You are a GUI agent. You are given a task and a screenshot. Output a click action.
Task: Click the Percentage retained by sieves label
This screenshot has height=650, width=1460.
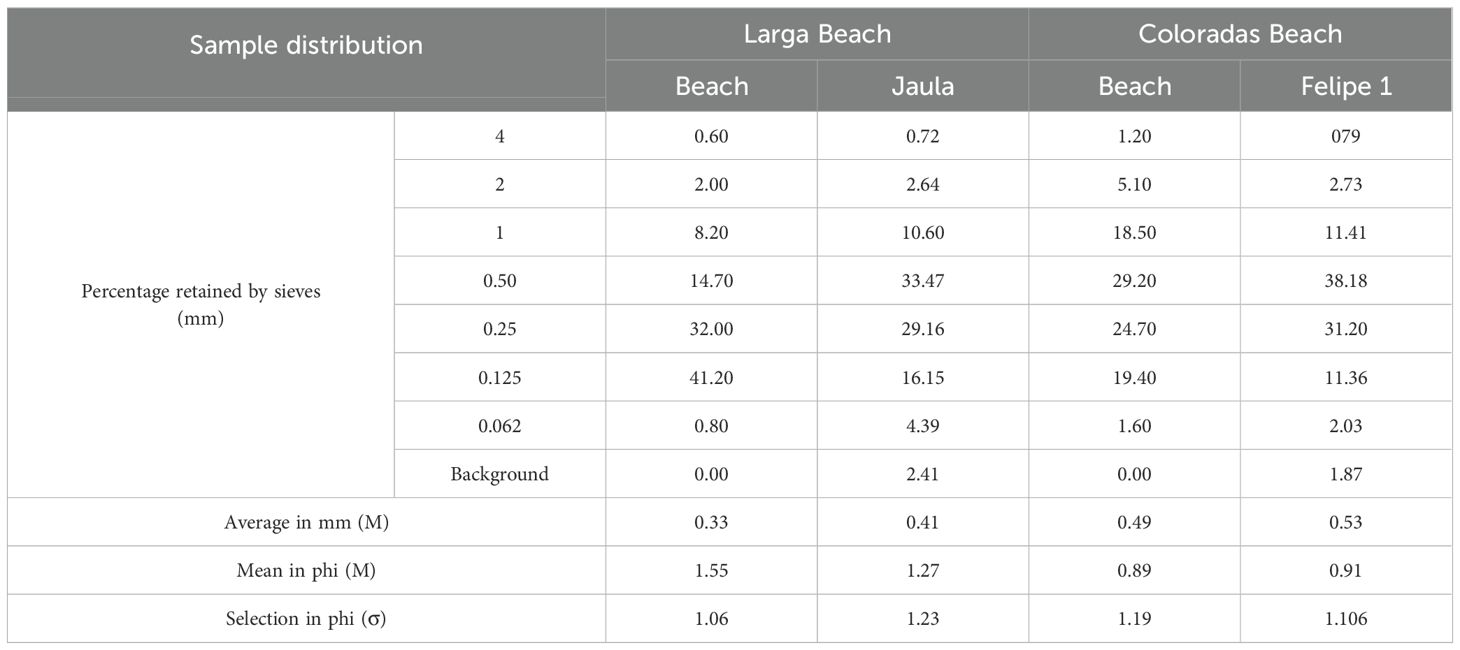coord(201,304)
